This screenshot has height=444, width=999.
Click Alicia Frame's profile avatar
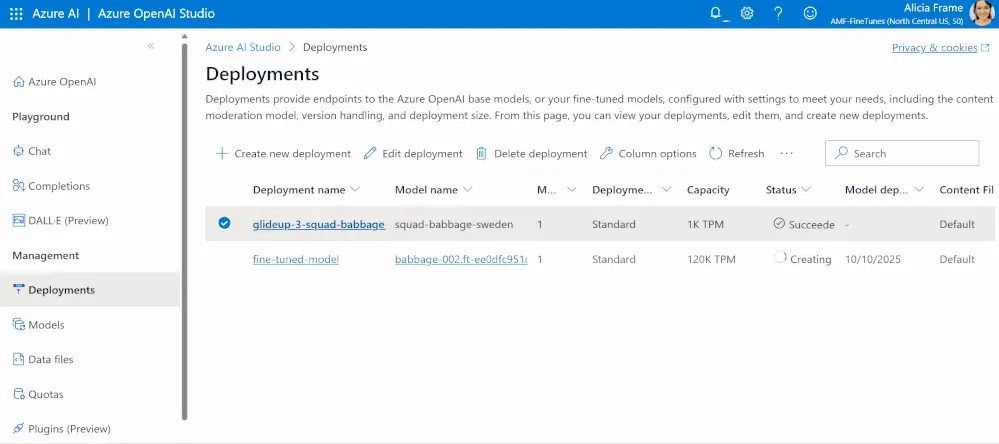pyautogui.click(x=981, y=14)
